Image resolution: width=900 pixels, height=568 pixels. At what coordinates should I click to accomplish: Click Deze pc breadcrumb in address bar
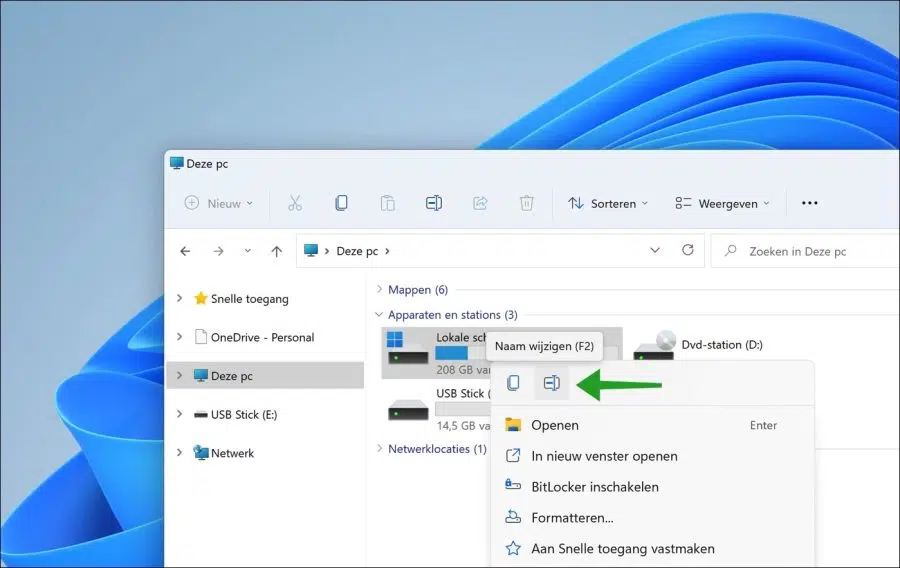pos(357,251)
